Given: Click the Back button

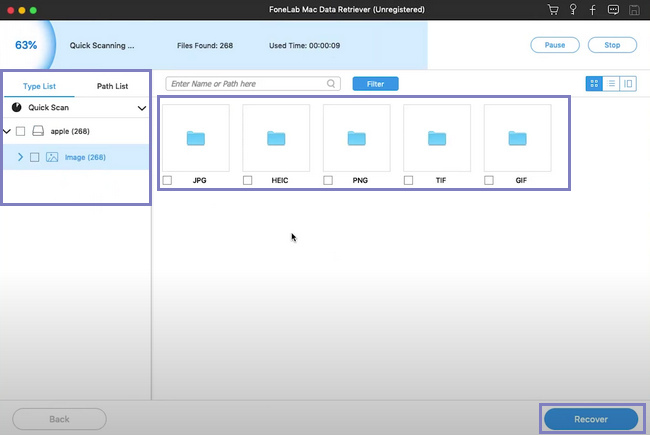Looking at the screenshot, I should pos(59,419).
